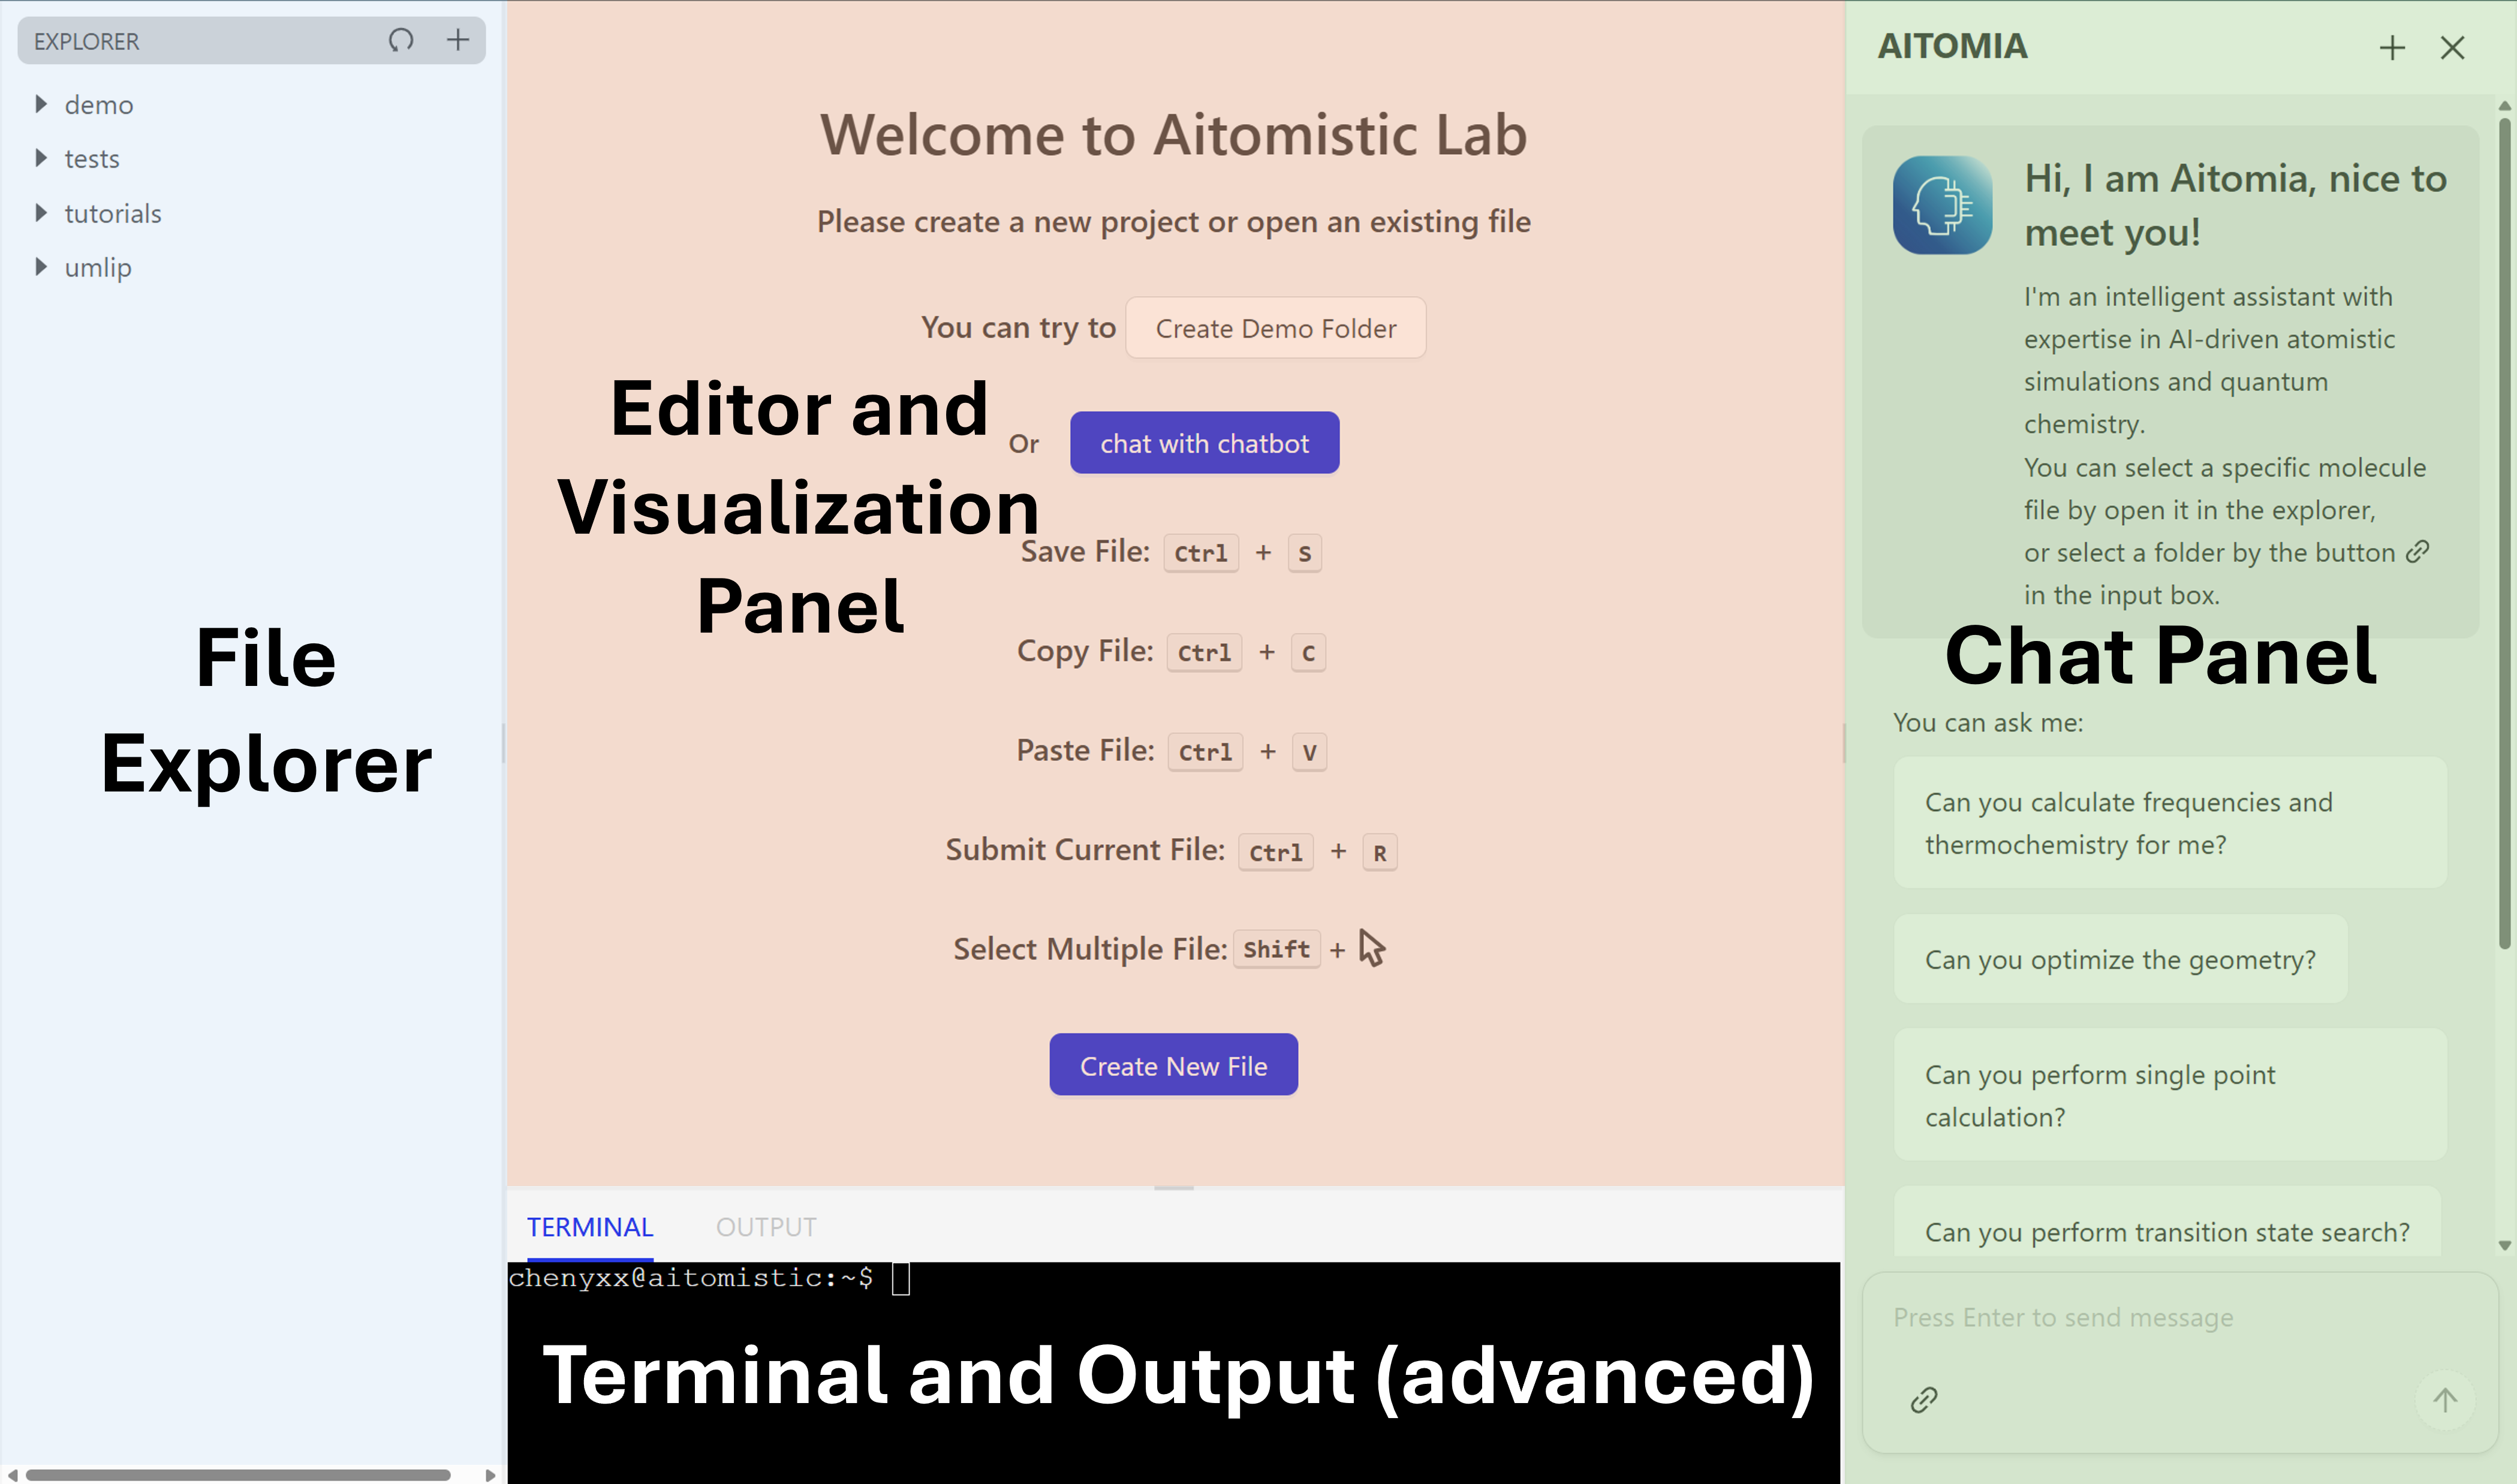Click the chat with chatbot button
The width and height of the screenshot is (2517, 1484).
(1204, 443)
